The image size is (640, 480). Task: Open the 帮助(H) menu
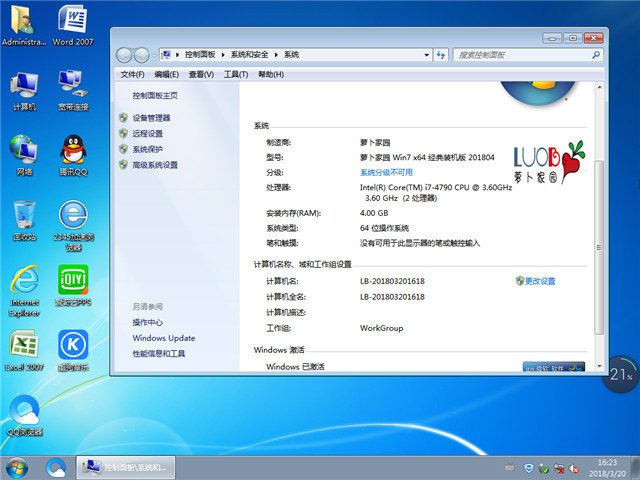click(x=271, y=74)
